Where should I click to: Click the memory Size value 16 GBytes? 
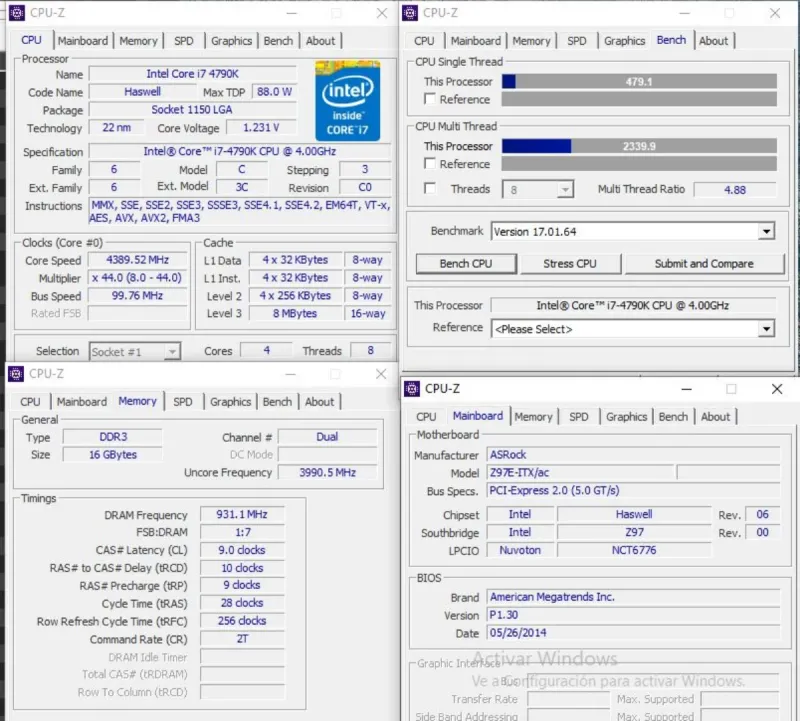113,455
